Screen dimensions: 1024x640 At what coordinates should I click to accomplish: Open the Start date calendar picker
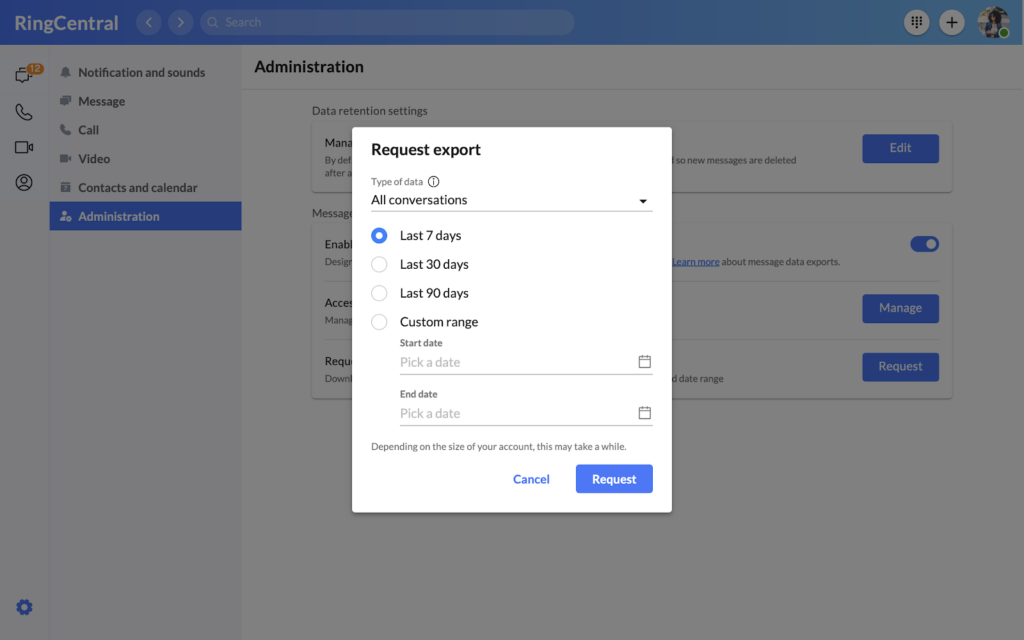[x=645, y=362]
